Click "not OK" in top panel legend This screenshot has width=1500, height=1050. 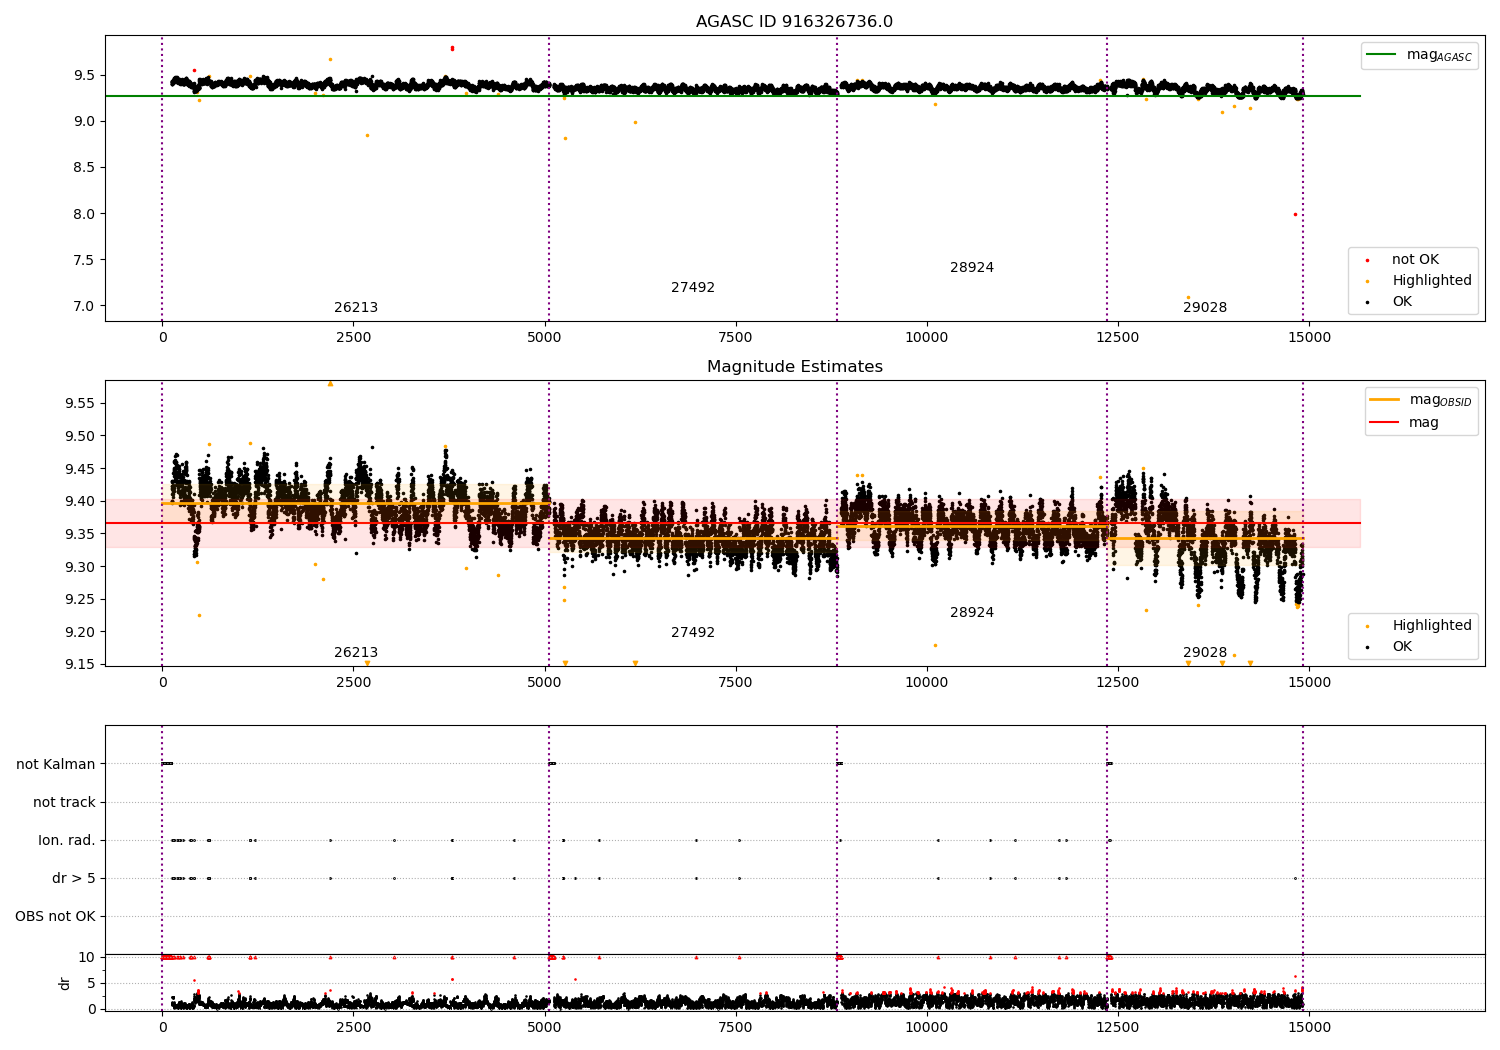point(1414,259)
